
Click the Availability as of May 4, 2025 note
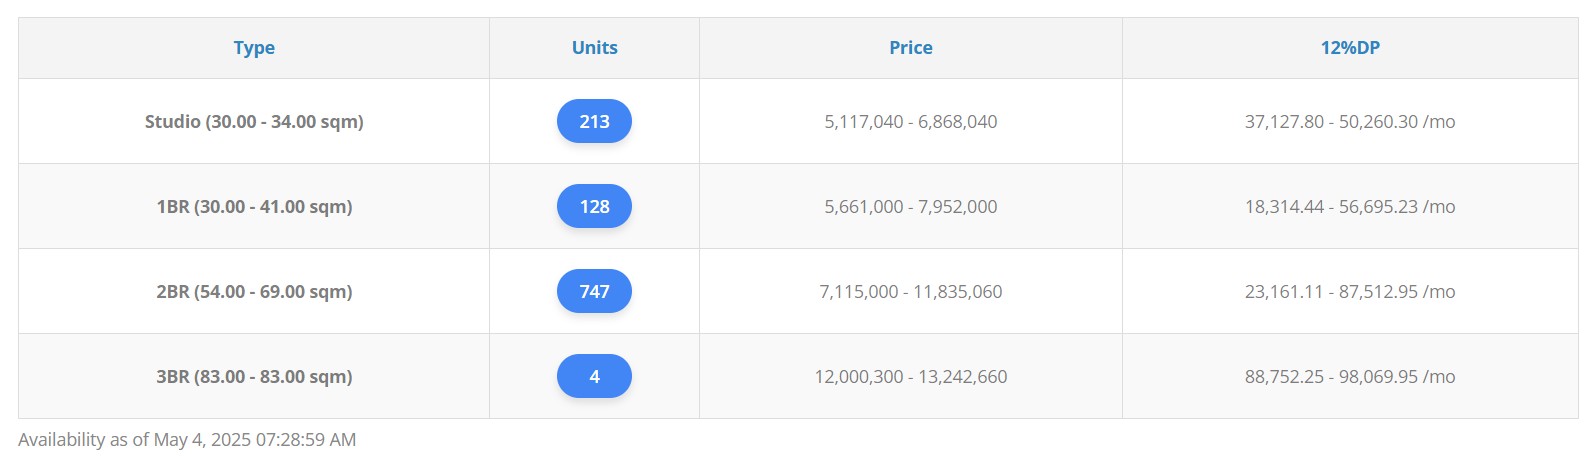187,439
